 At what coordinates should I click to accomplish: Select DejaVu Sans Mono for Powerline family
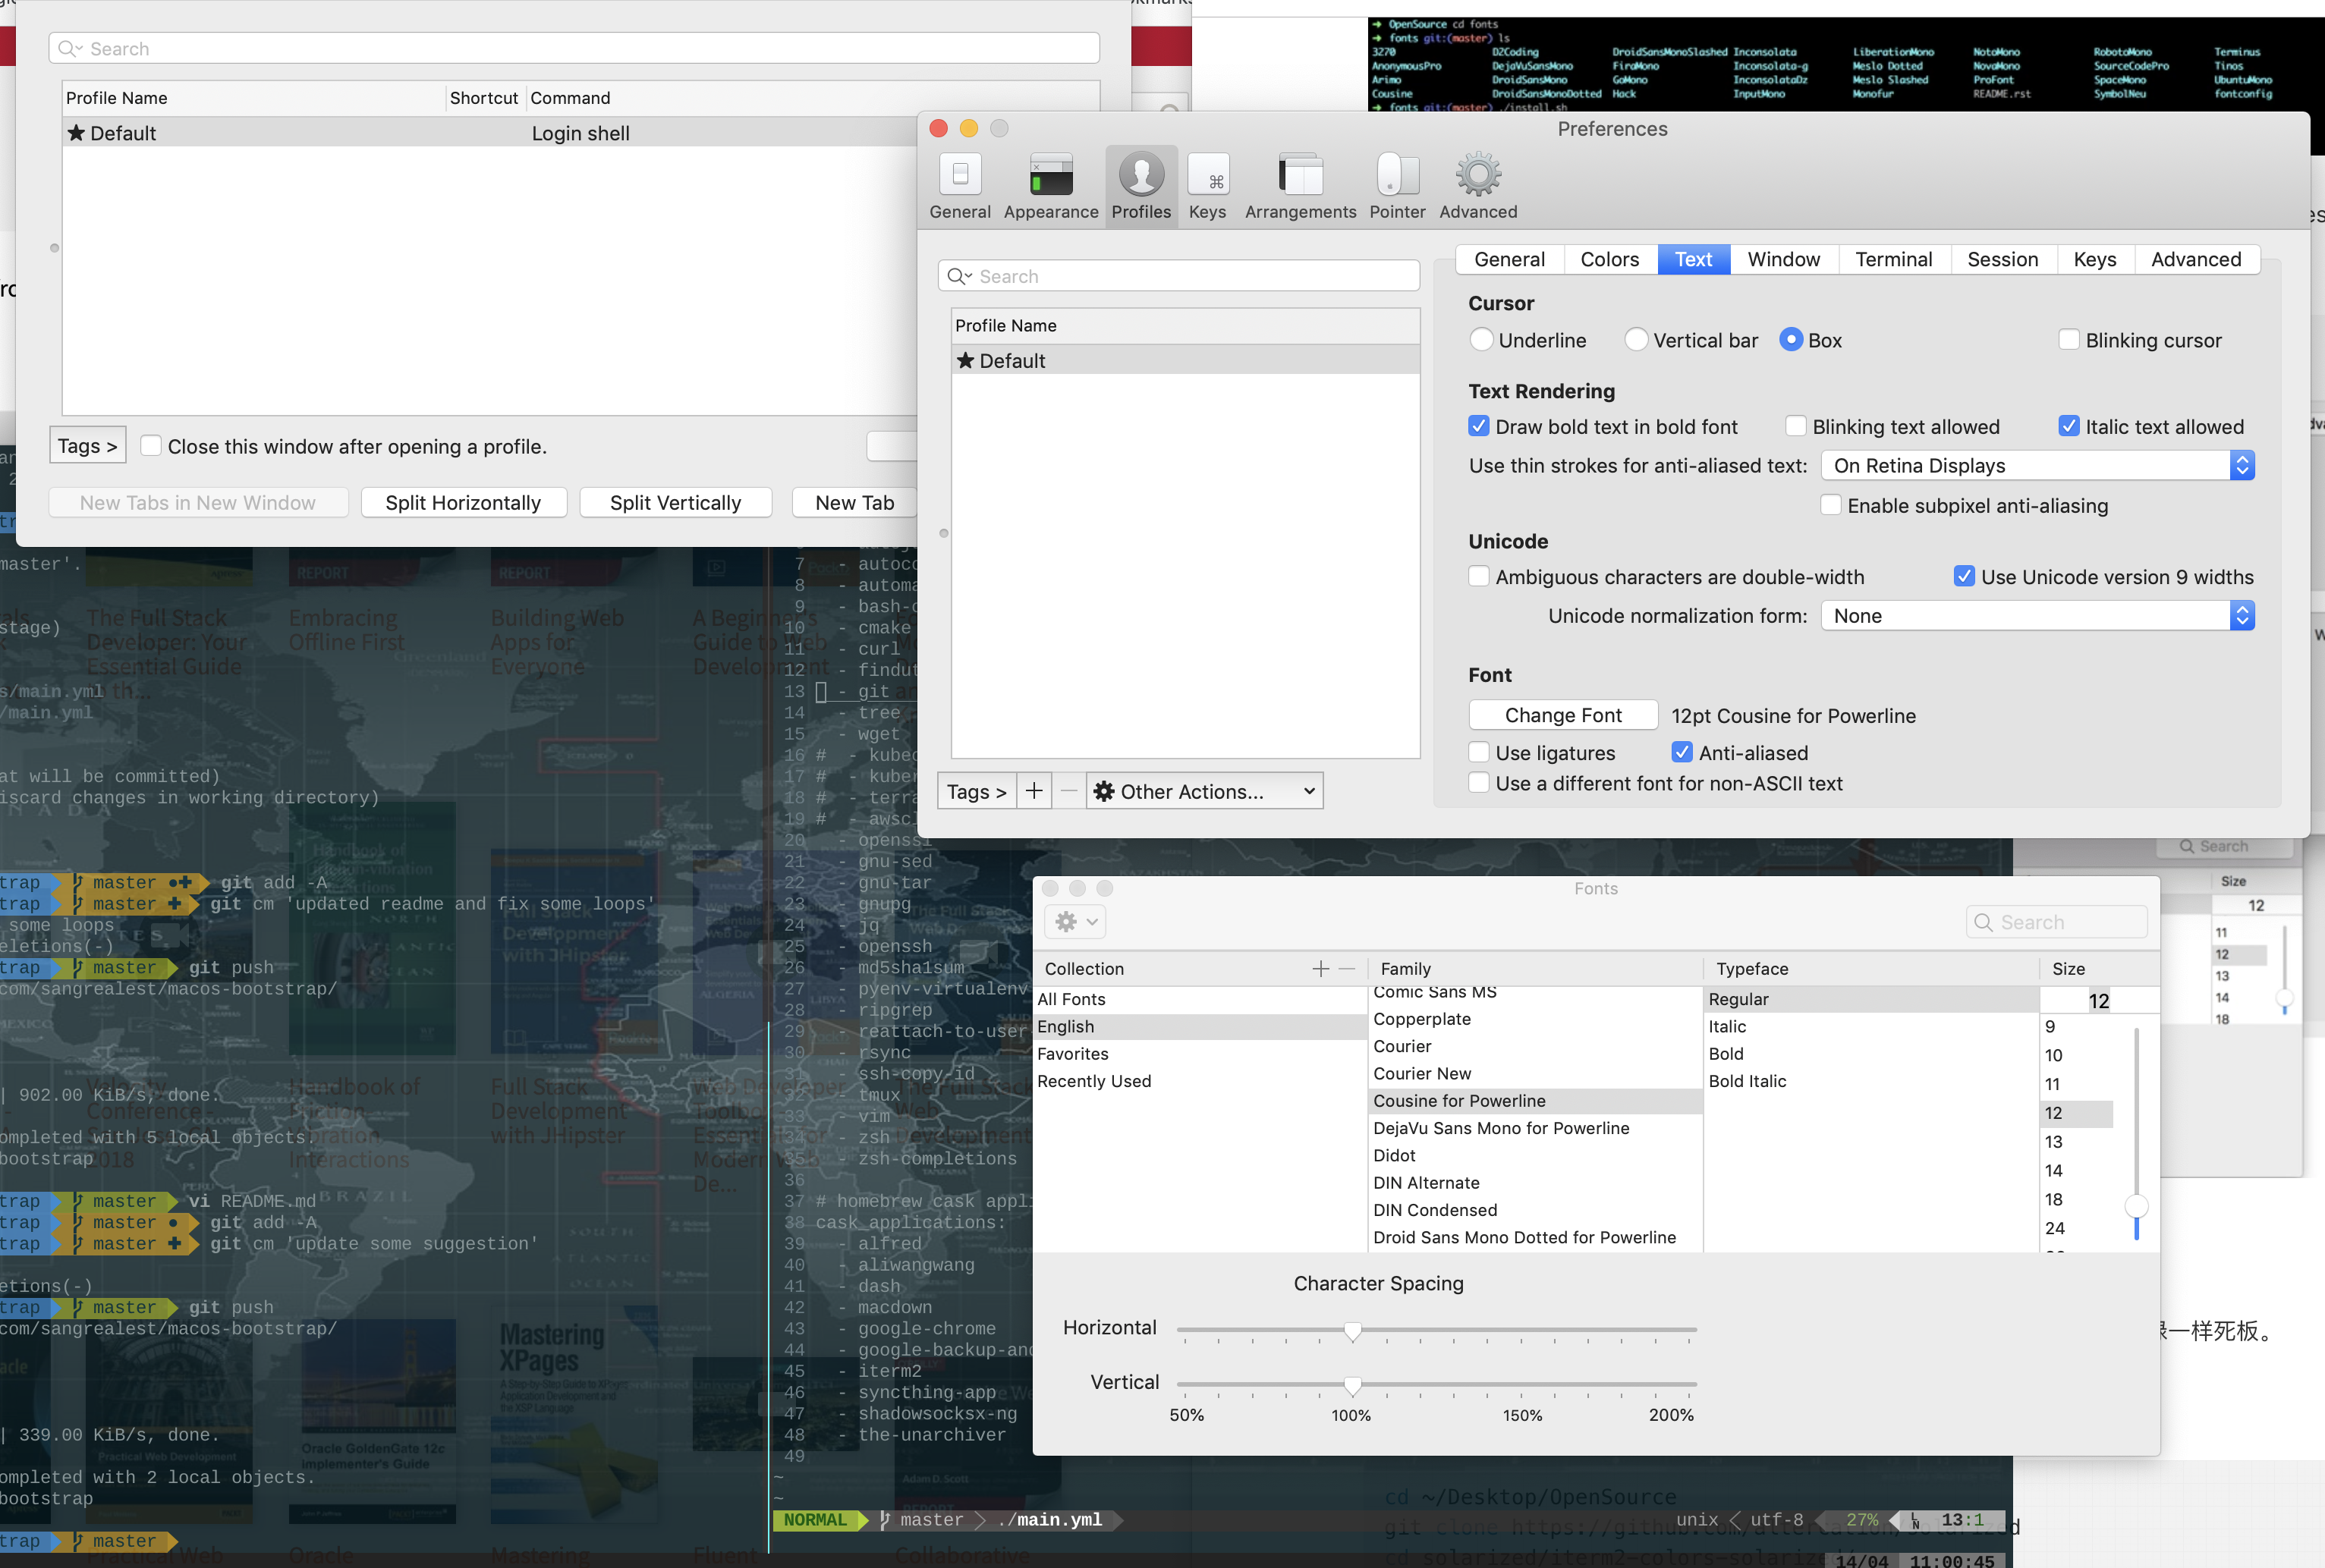[x=1534, y=1128]
